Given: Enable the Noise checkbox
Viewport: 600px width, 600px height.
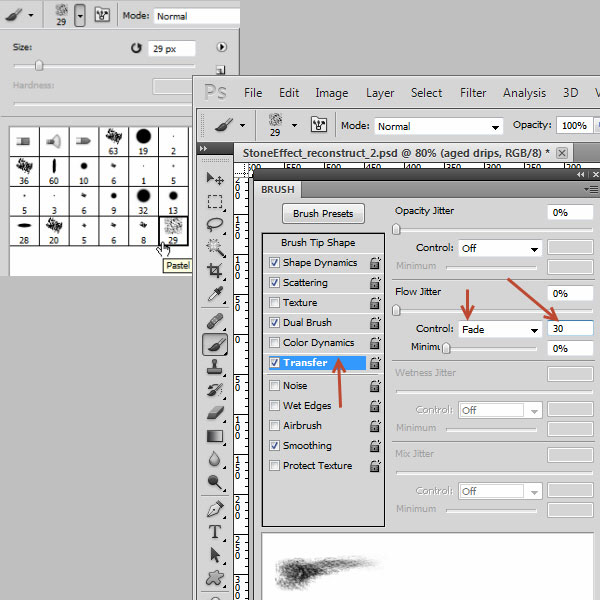Looking at the screenshot, I should pyautogui.click(x=274, y=385).
